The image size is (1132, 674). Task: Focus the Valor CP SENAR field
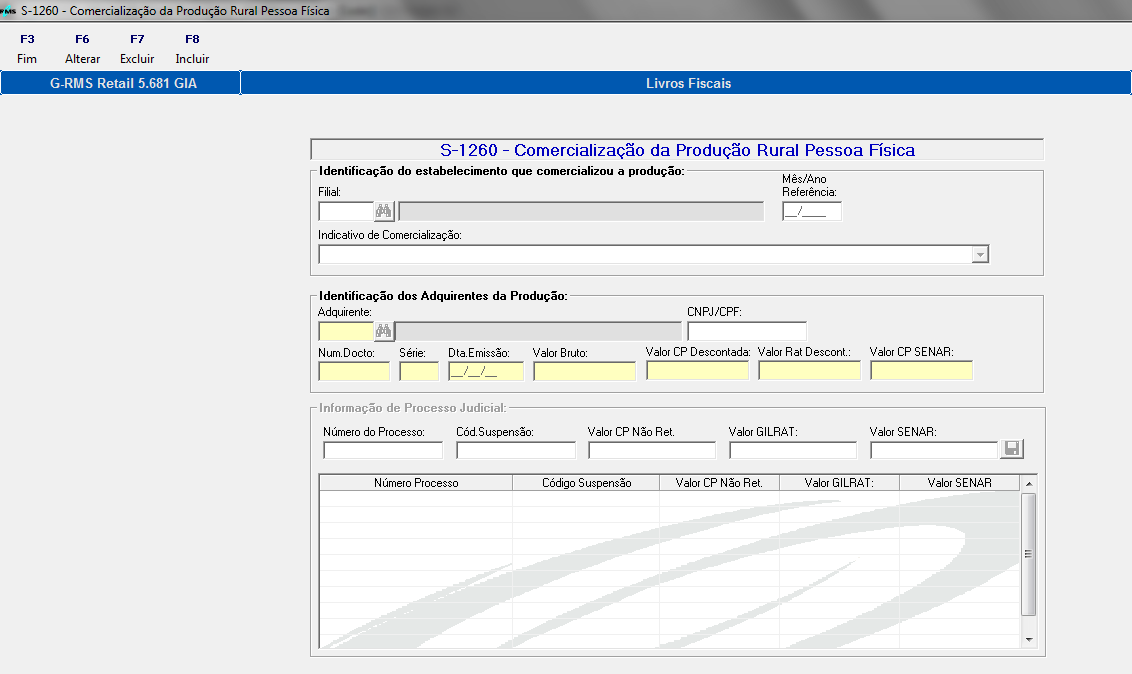(922, 371)
